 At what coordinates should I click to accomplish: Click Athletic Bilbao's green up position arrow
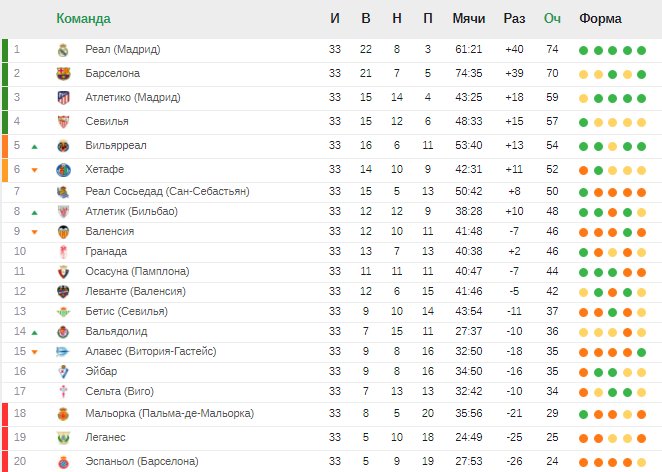pyautogui.click(x=35, y=212)
